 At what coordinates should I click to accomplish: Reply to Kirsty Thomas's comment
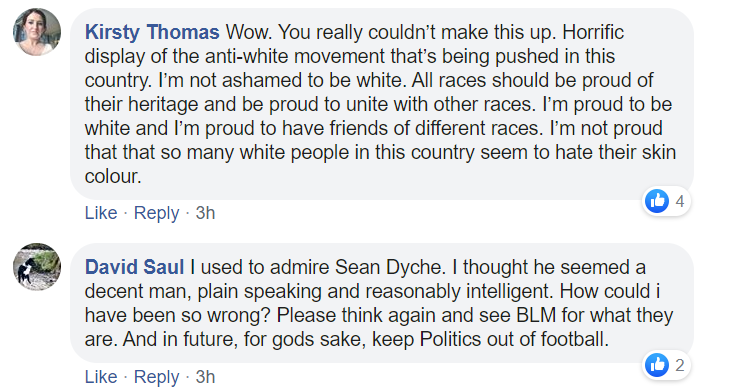(156, 213)
